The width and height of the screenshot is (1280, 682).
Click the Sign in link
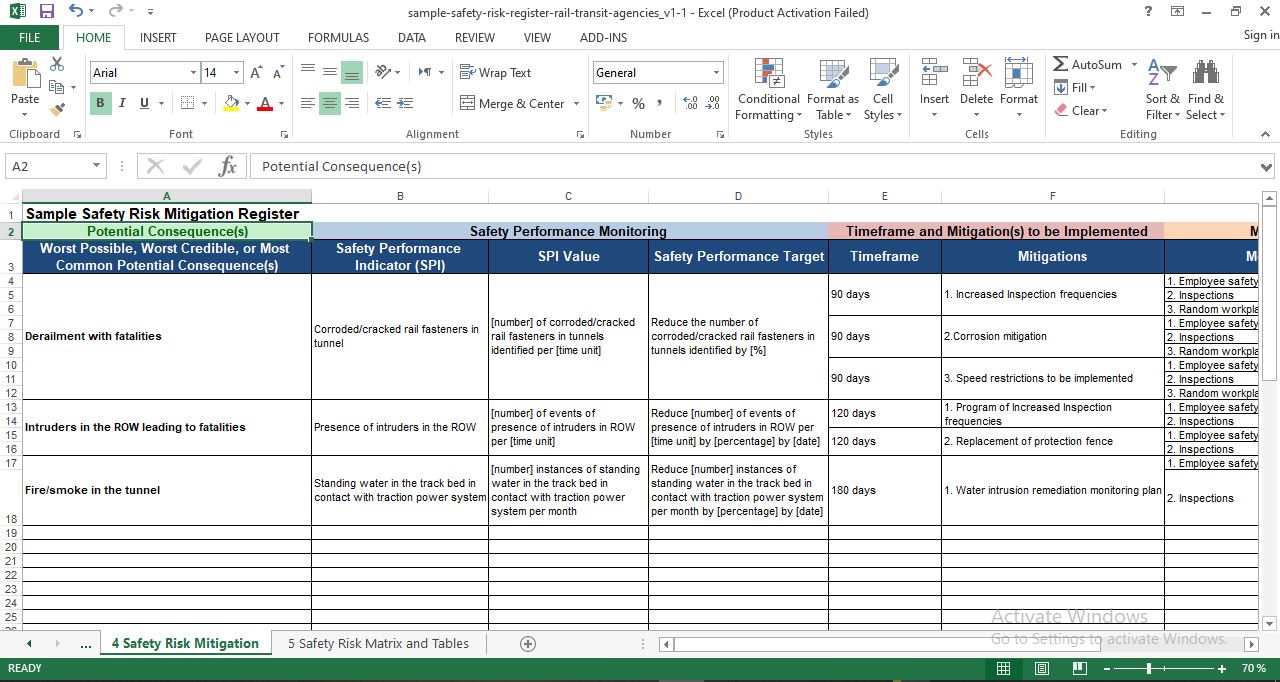[1259, 34]
